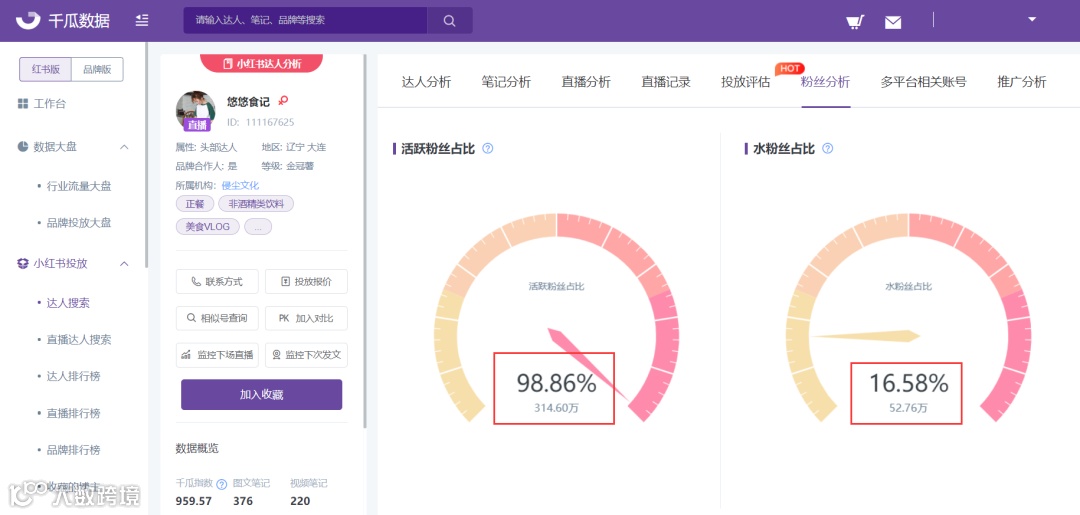Open the shopping cart icon
1080x515 pixels.
[855, 22]
